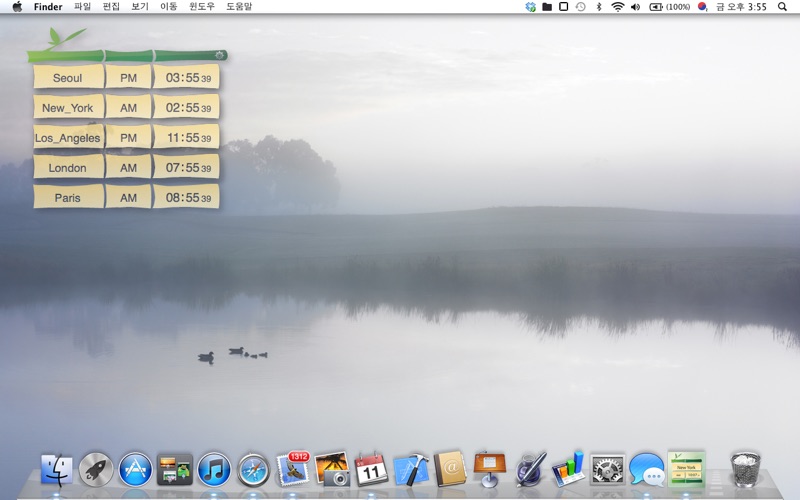
Task: Open the Trash in the Dock
Action: click(x=745, y=468)
